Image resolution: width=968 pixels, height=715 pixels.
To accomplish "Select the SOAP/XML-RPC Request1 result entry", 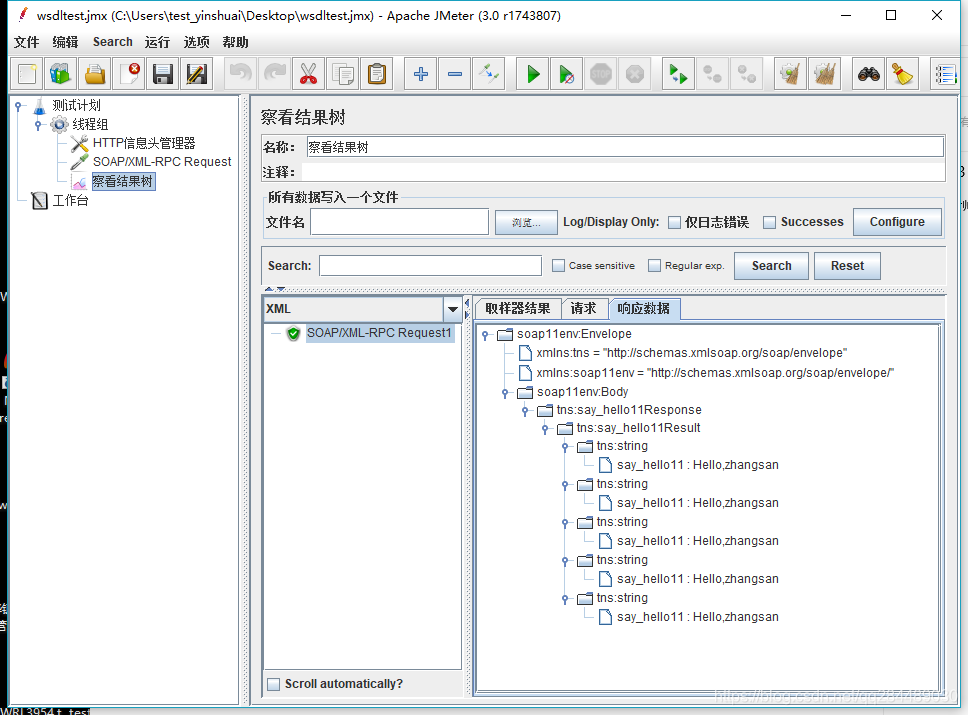I will pyautogui.click(x=380, y=333).
